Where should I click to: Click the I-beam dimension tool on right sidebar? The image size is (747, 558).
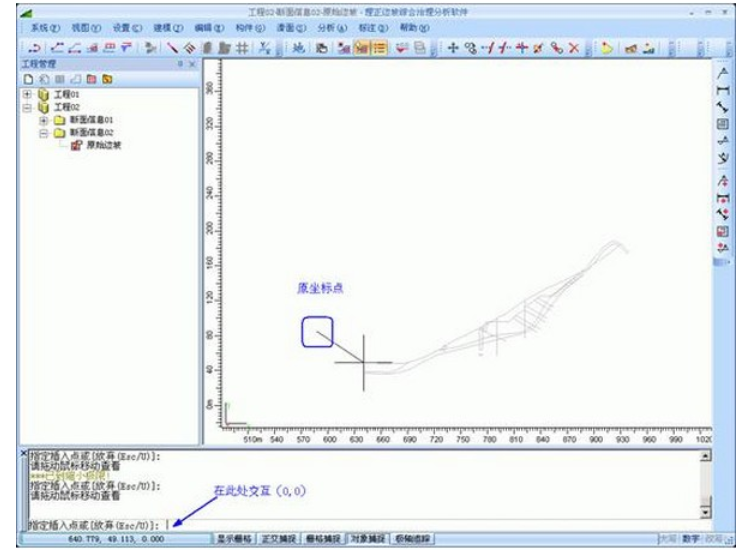coord(723,90)
